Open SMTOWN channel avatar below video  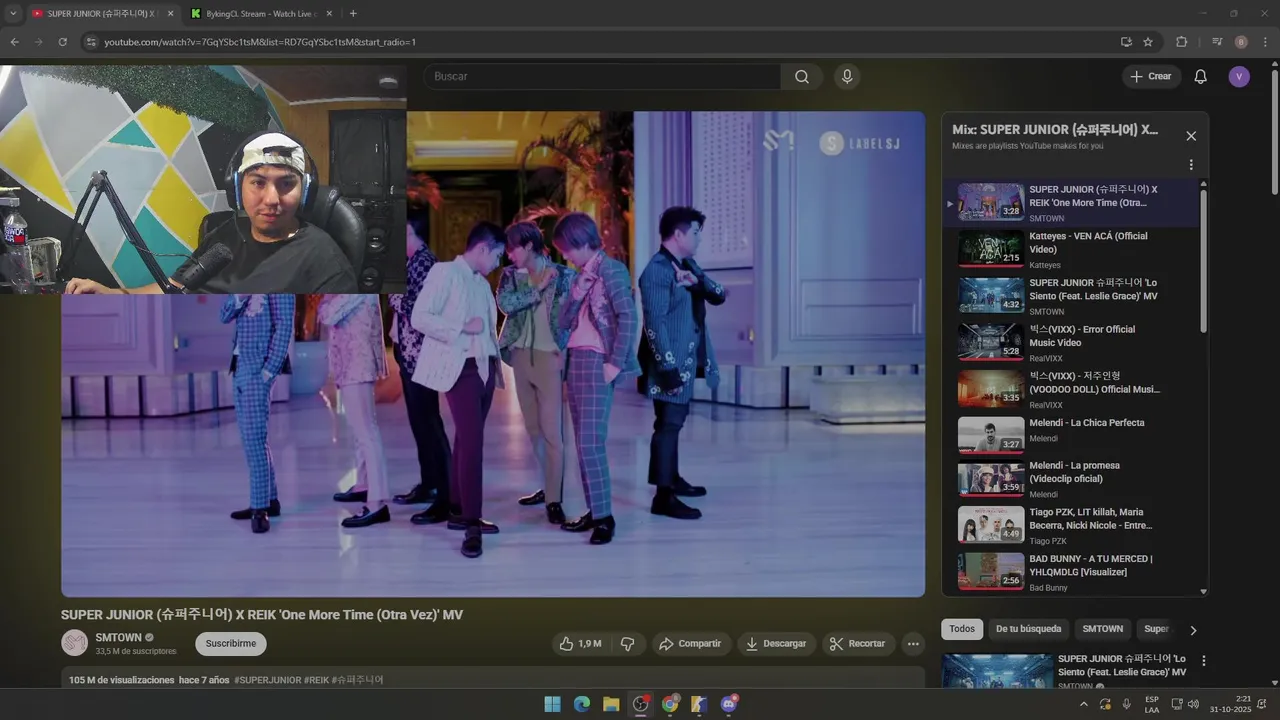[75, 643]
